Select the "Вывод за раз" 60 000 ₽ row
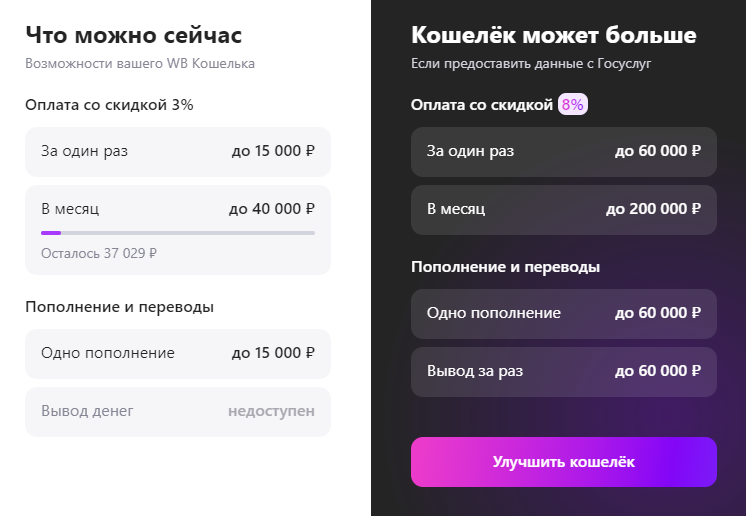The width and height of the screenshot is (746, 516). (x=563, y=372)
